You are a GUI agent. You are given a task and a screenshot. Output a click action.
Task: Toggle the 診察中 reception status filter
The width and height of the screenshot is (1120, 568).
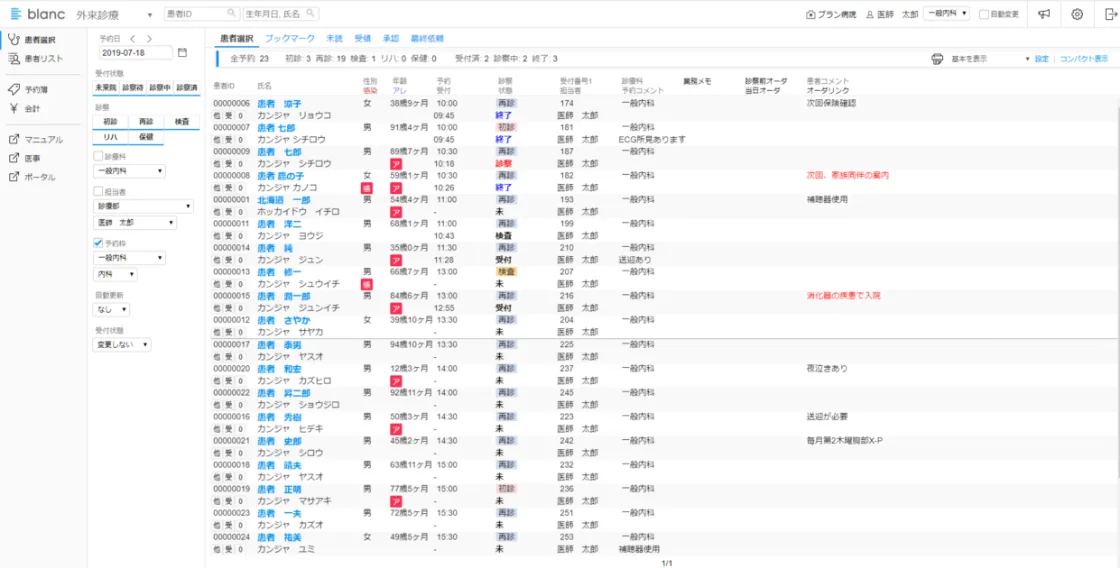pos(160,87)
